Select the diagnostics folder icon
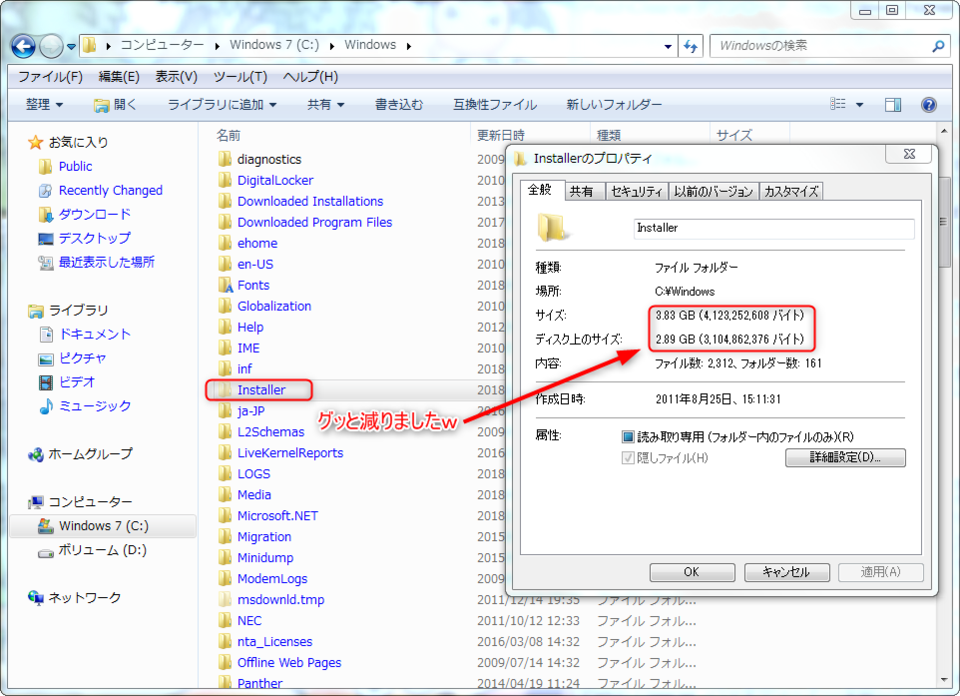 [x=225, y=159]
